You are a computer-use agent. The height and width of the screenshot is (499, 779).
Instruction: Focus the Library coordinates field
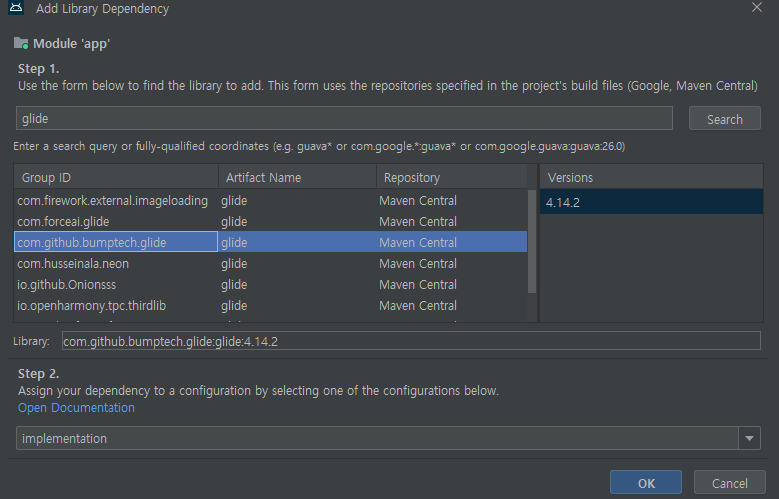click(411, 341)
